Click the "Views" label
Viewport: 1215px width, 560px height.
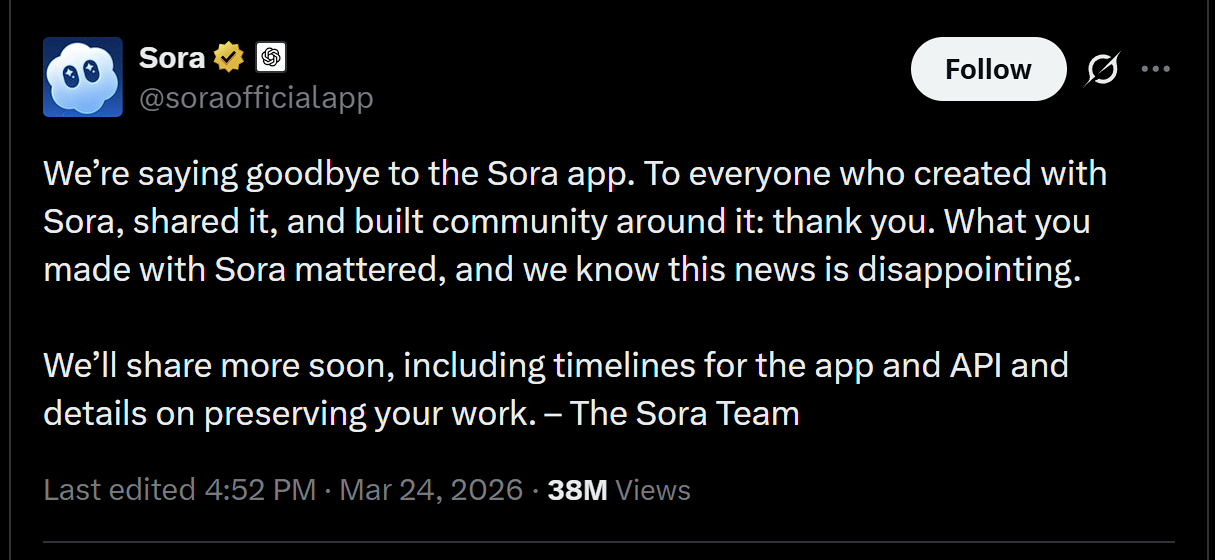pos(653,490)
